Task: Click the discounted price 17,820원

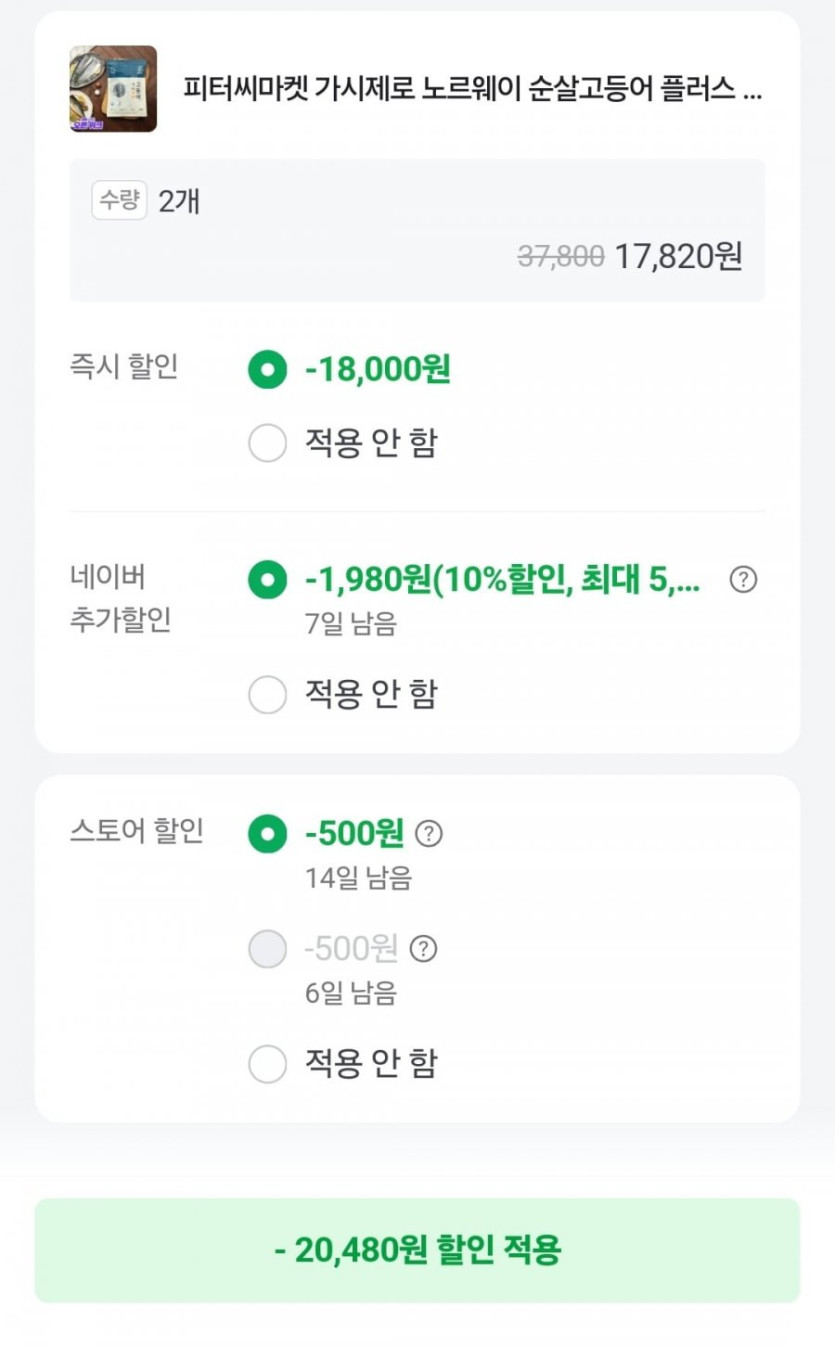Action: coord(678,257)
